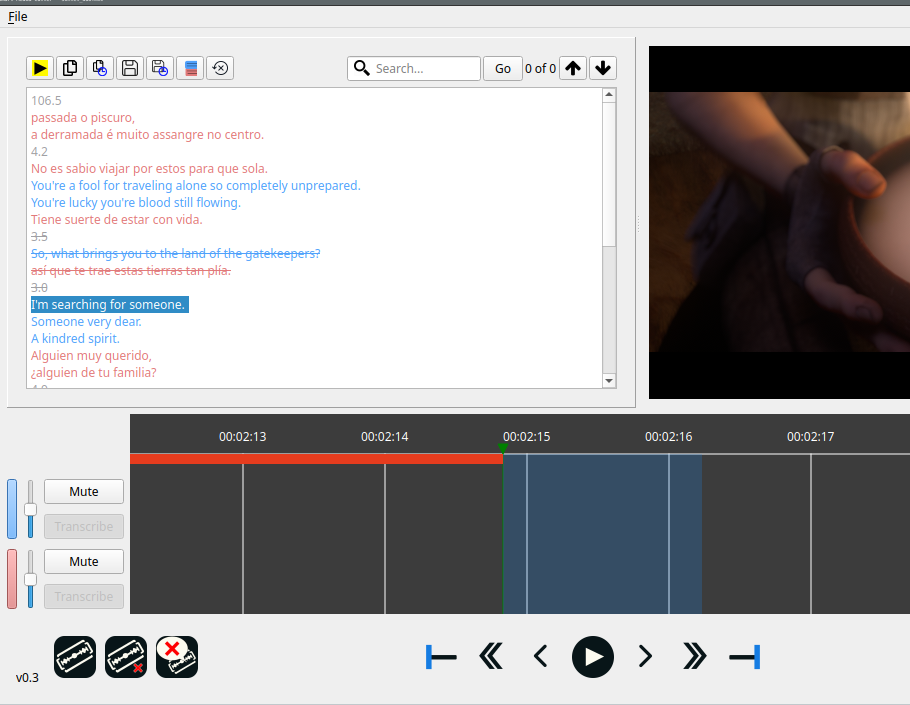The height and width of the screenshot is (705, 910).
Task: Click the razor blade icon with small red X
Action: pyautogui.click(x=126, y=657)
